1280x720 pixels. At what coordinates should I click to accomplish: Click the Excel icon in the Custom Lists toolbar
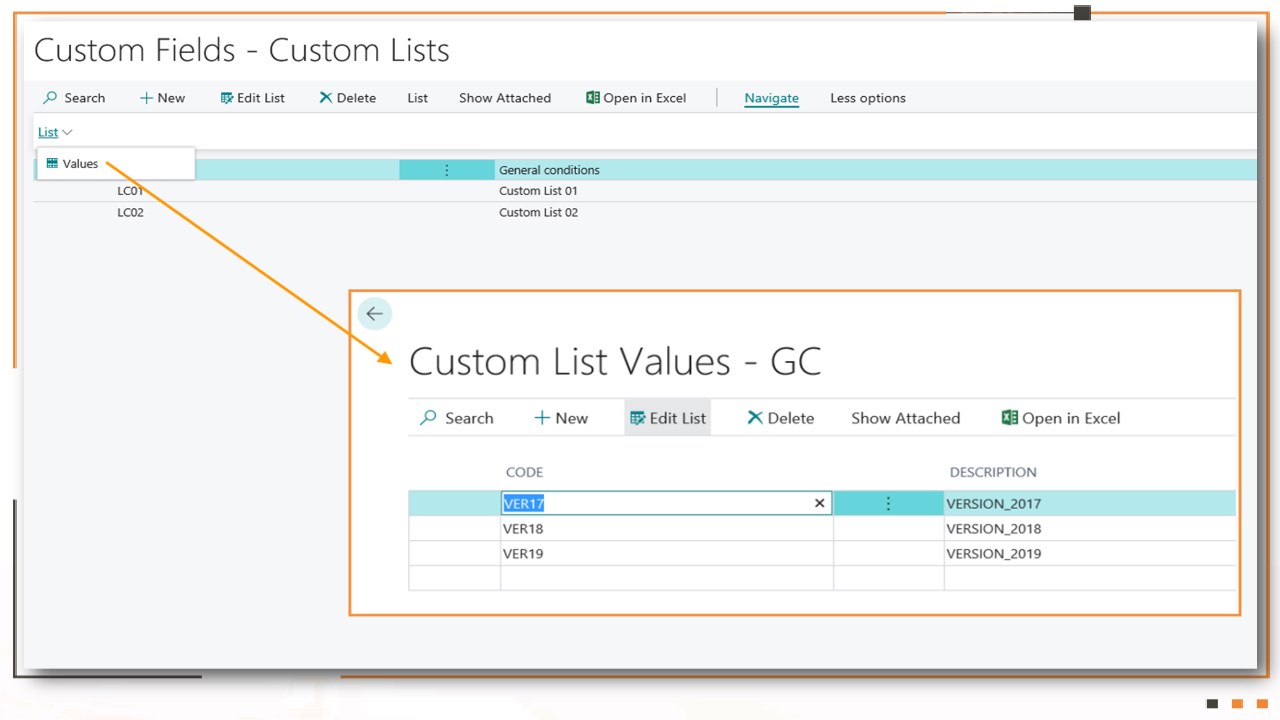(x=593, y=98)
